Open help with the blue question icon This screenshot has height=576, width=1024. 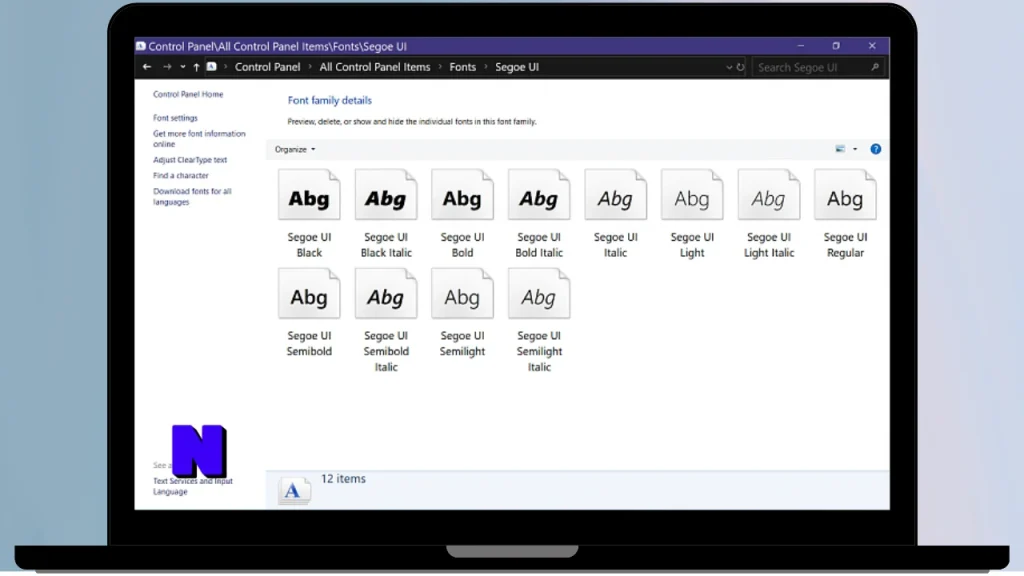coord(876,149)
